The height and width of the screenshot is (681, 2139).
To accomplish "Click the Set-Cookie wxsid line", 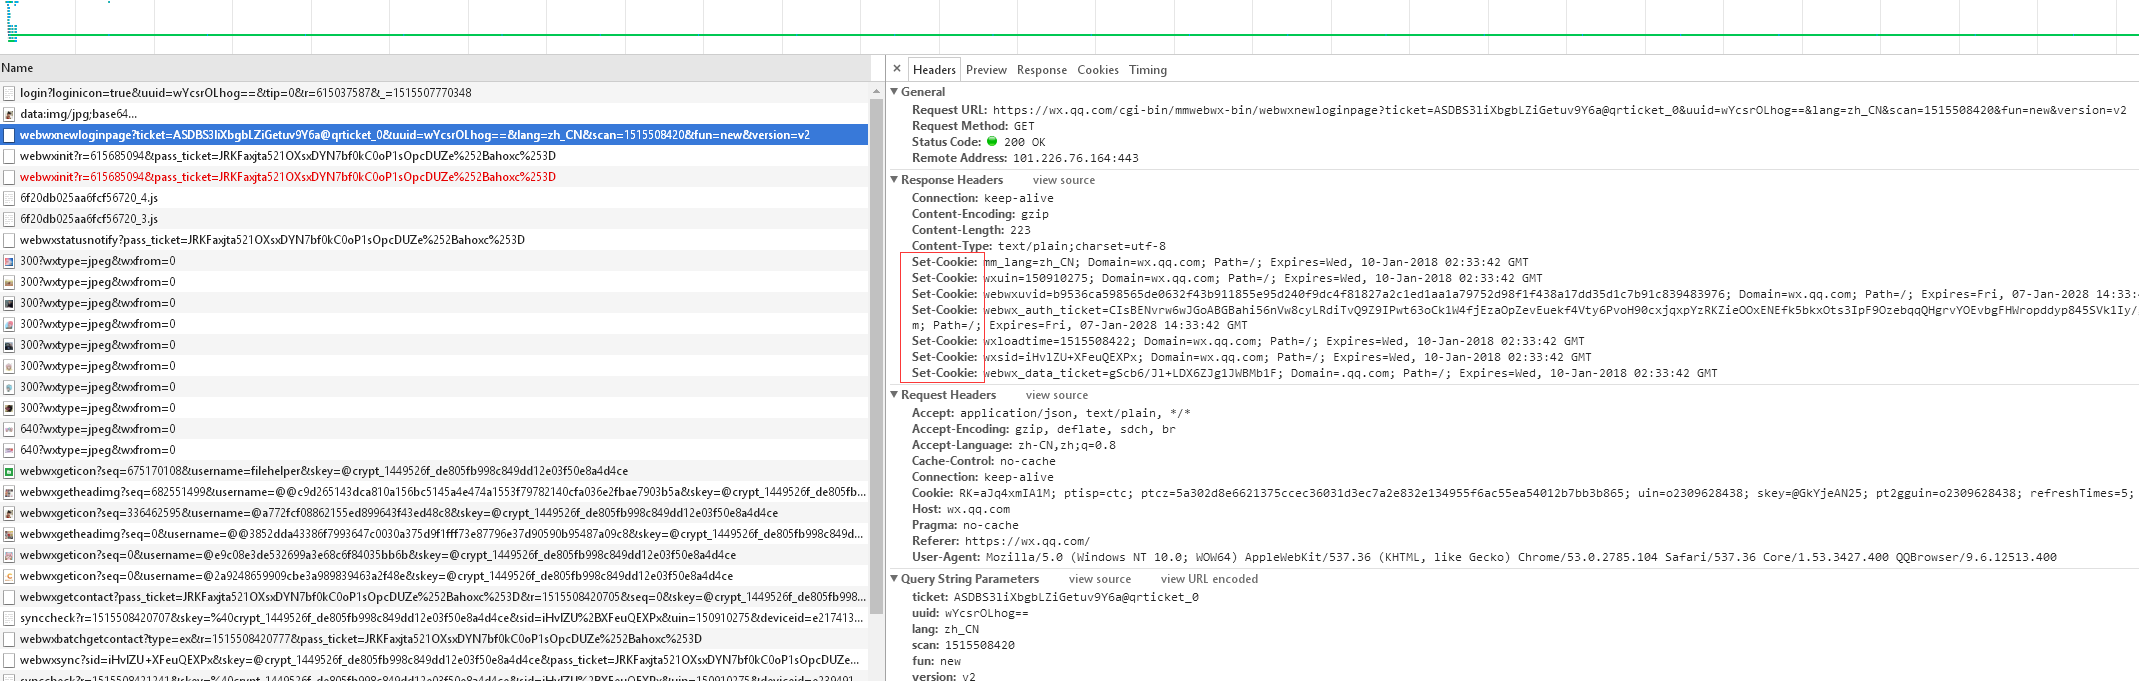I will click(x=1251, y=357).
